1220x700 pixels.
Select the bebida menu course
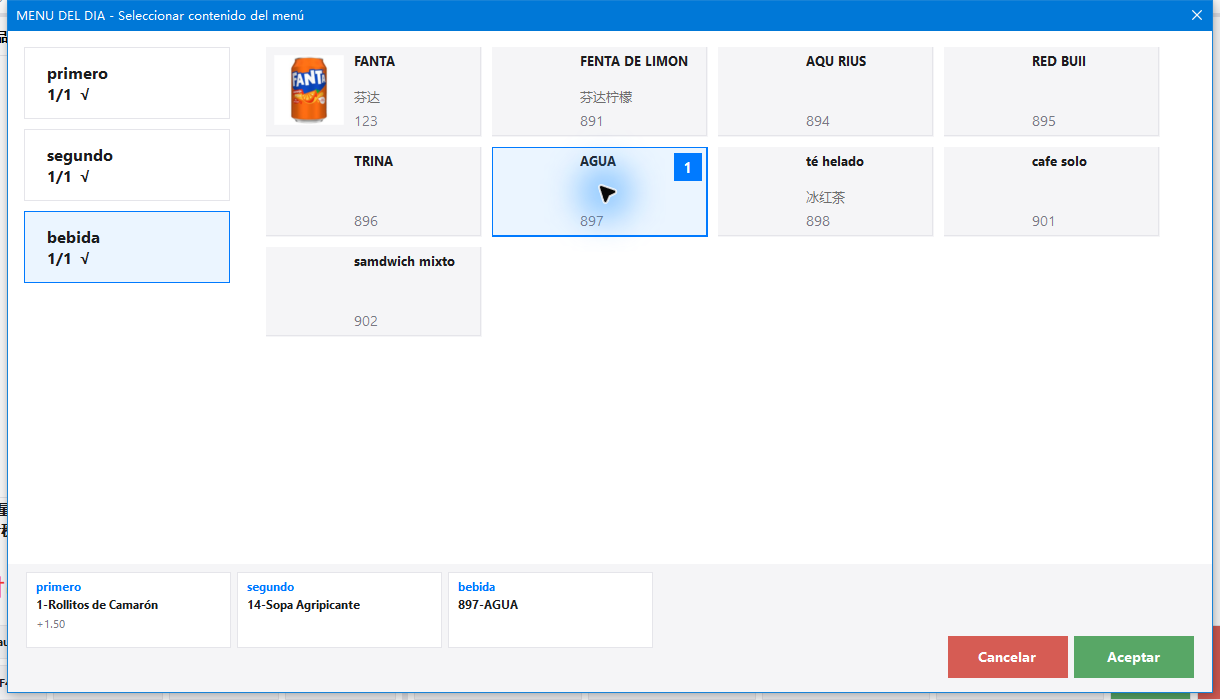[127, 247]
